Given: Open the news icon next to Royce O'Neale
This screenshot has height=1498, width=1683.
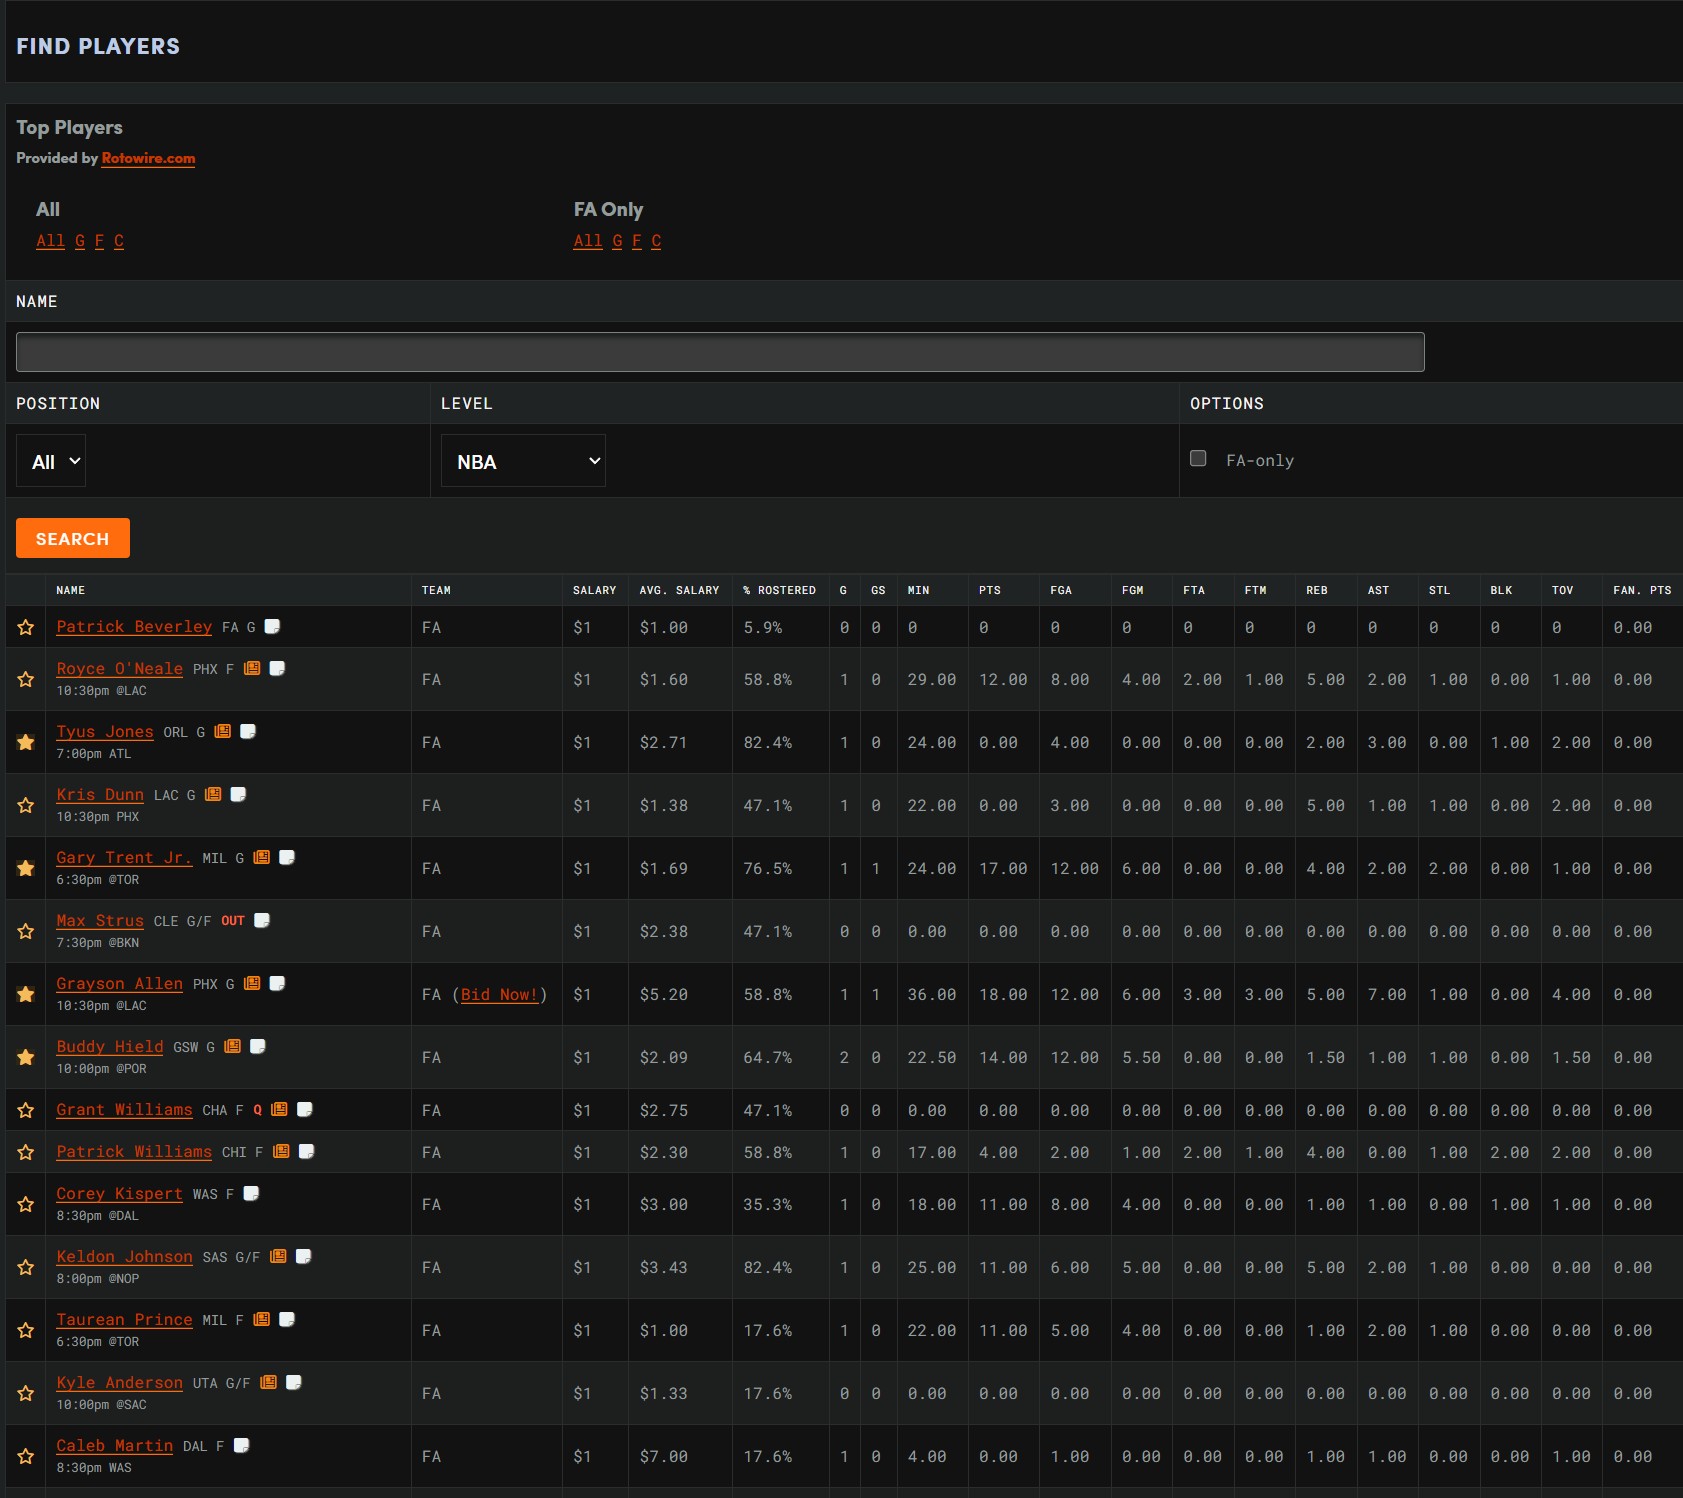Looking at the screenshot, I should coord(252,668).
